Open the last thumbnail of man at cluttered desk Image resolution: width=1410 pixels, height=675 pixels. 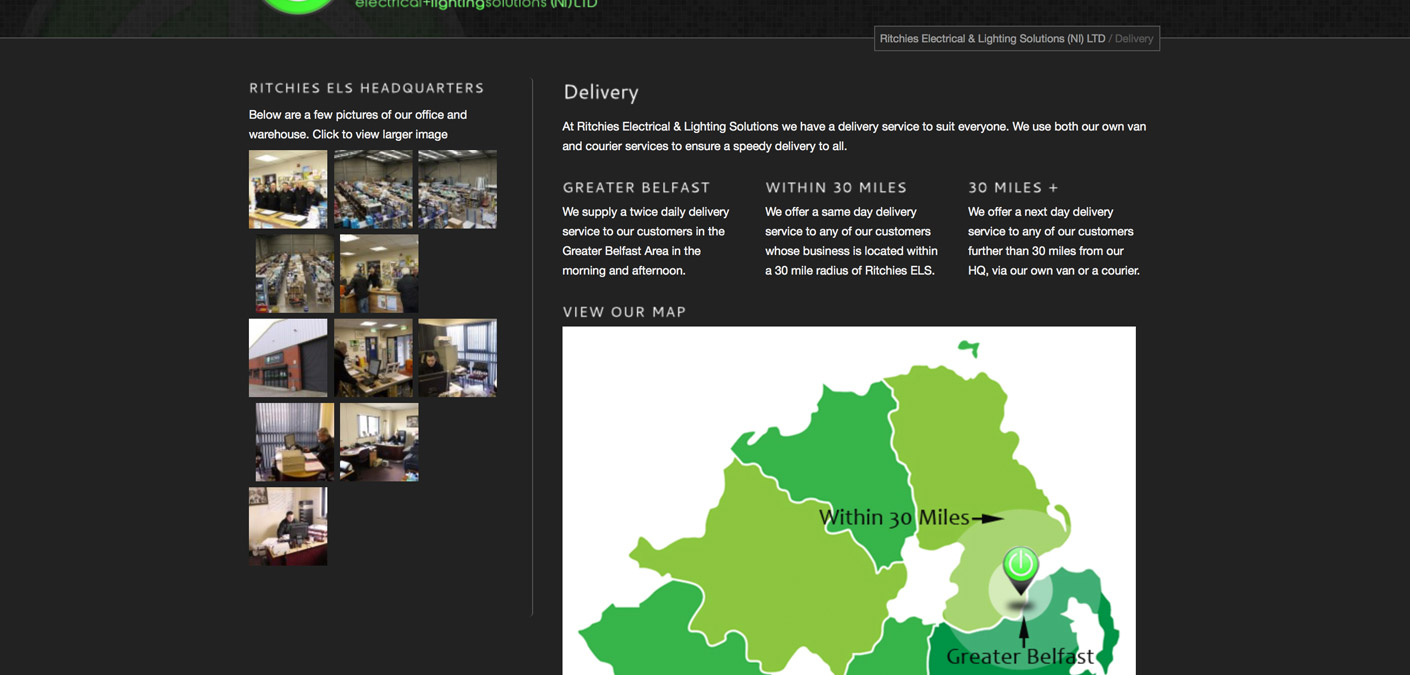pos(288,526)
